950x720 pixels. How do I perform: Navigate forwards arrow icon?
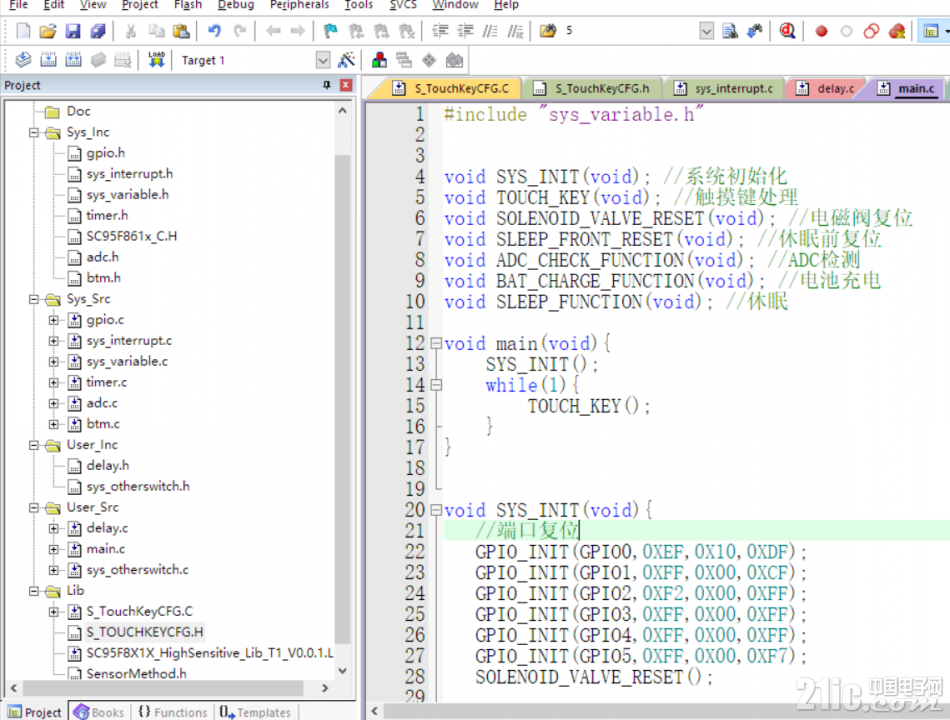pyautogui.click(x=297, y=31)
